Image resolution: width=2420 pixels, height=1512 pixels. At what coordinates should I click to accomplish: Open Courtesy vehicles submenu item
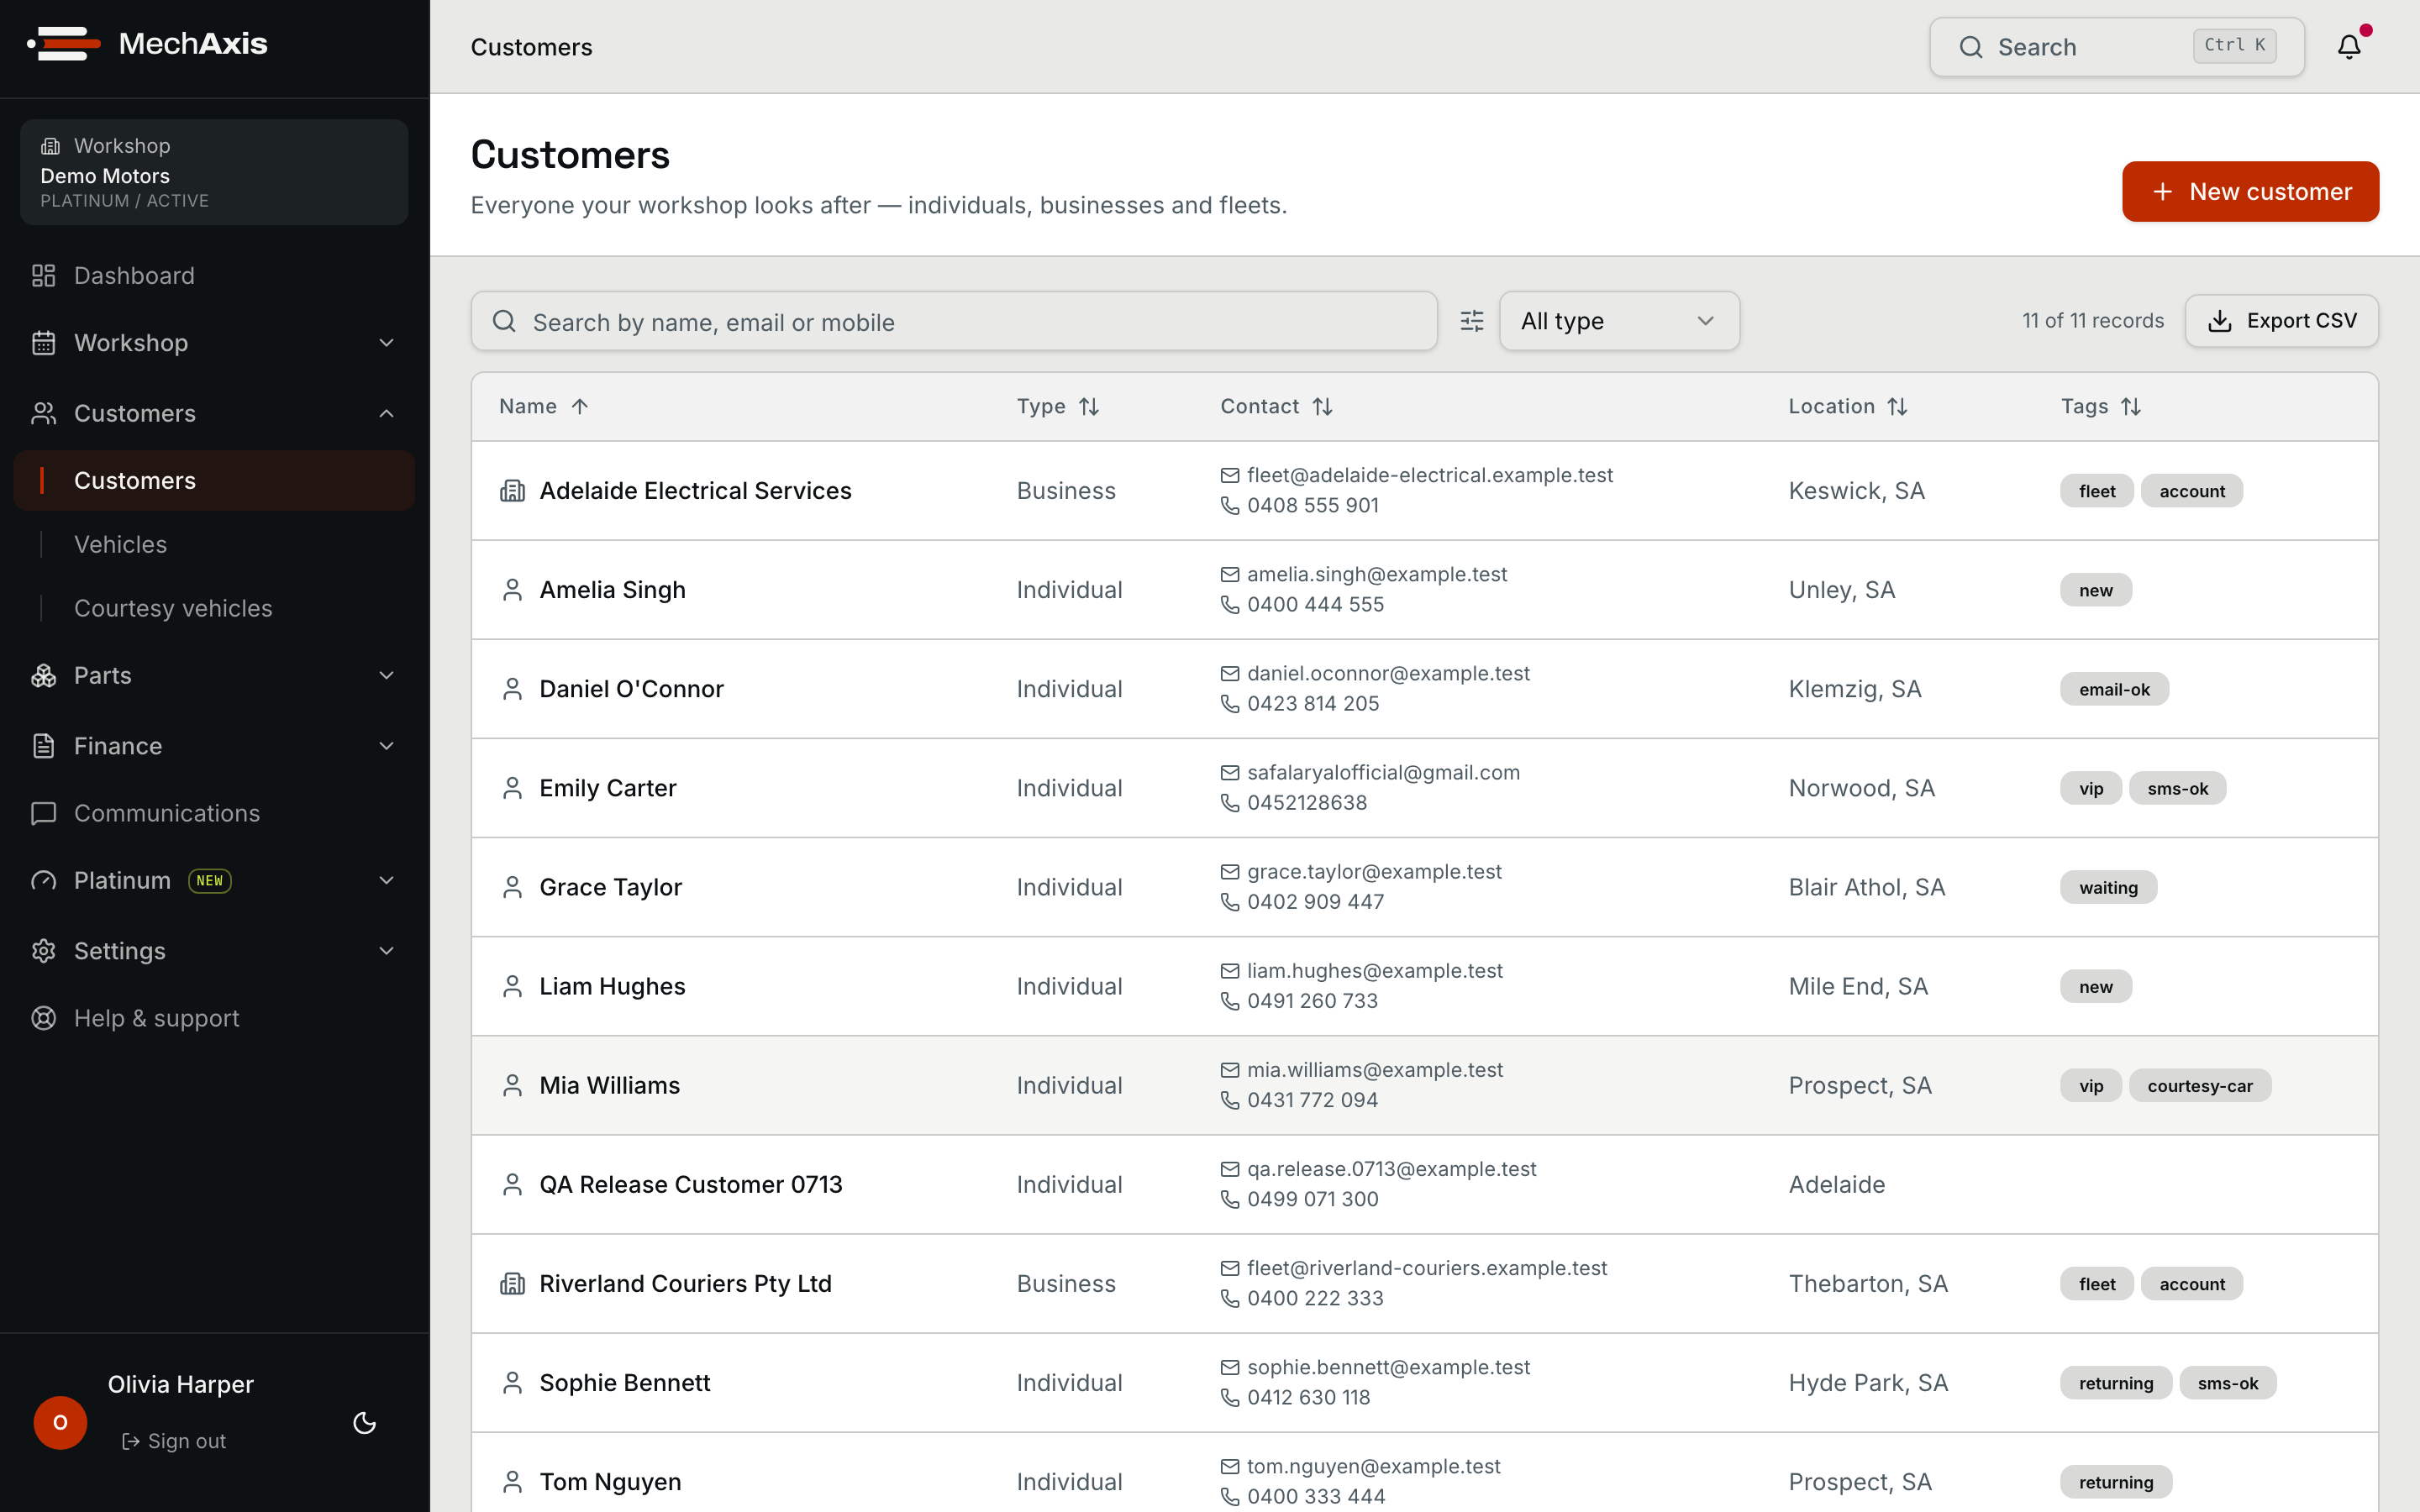(173, 608)
